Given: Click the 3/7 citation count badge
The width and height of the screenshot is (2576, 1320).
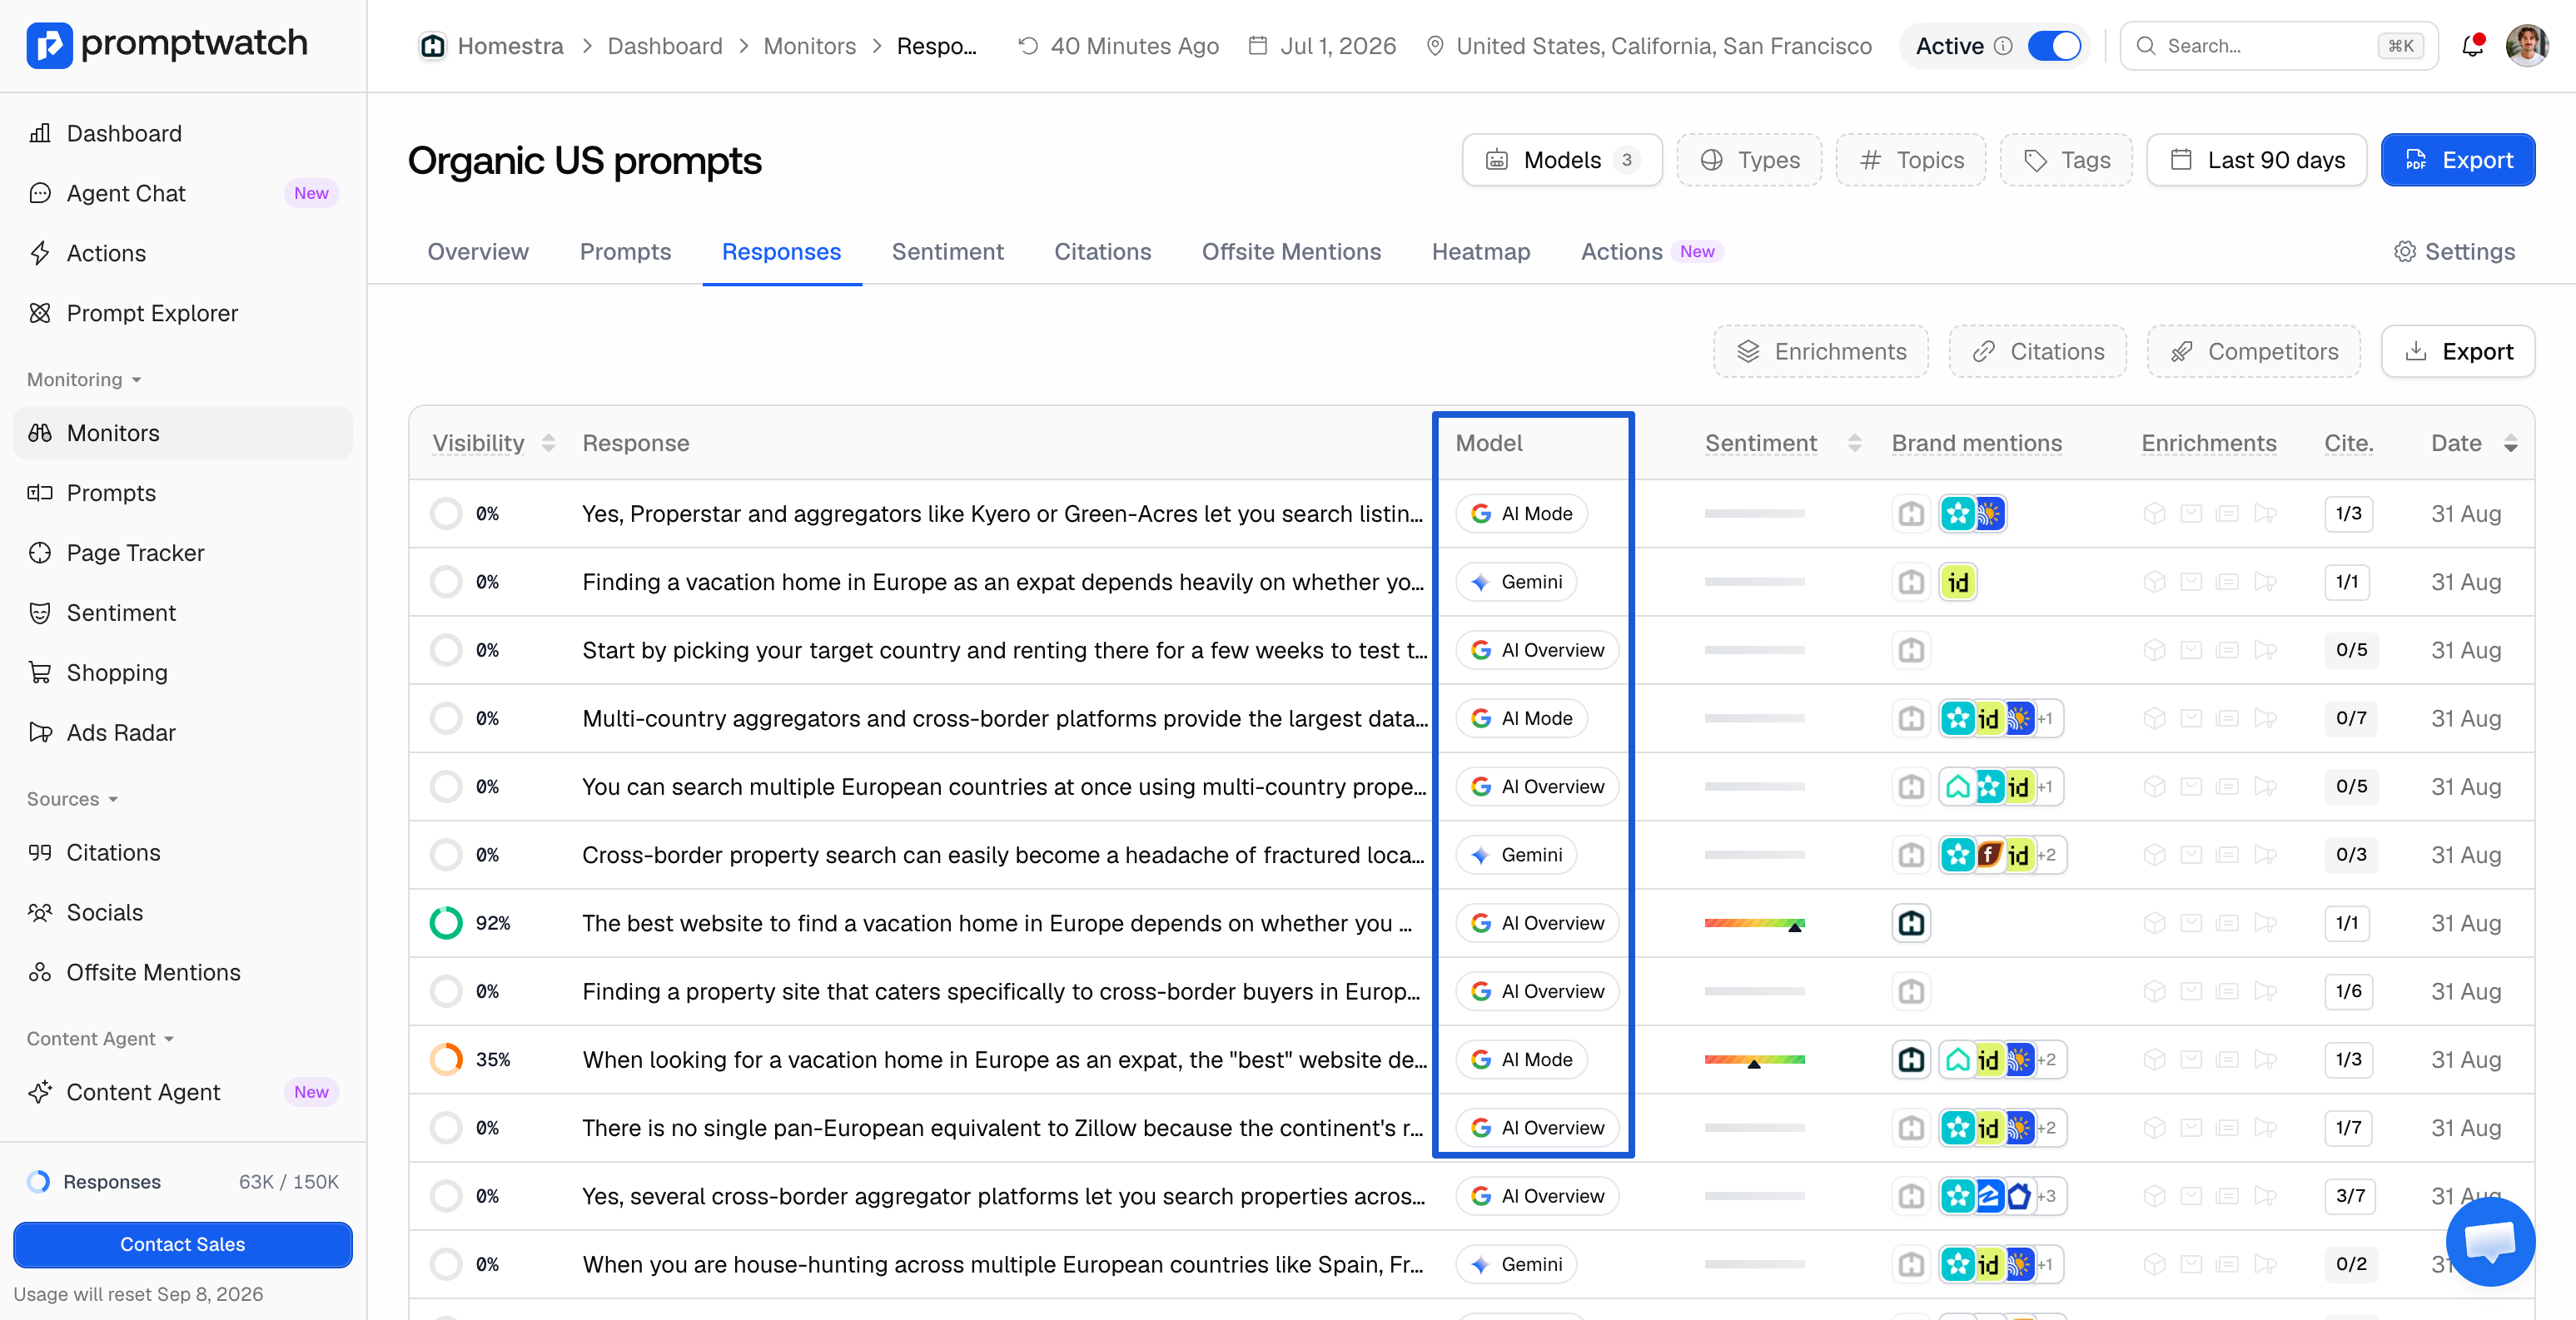Looking at the screenshot, I should pos(2350,1196).
